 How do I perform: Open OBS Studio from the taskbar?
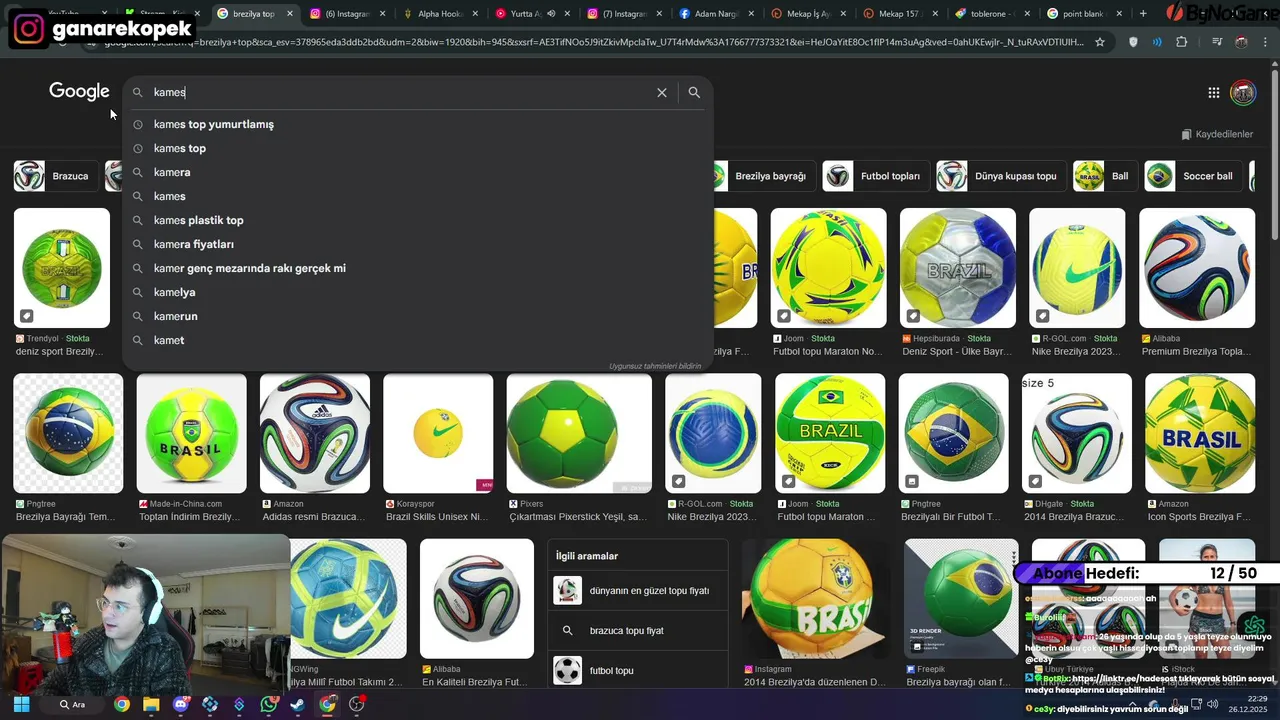(357, 704)
